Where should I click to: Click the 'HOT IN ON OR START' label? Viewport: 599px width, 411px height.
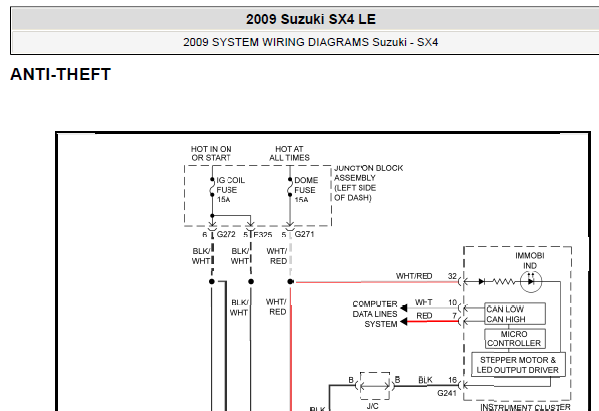pyautogui.click(x=211, y=153)
